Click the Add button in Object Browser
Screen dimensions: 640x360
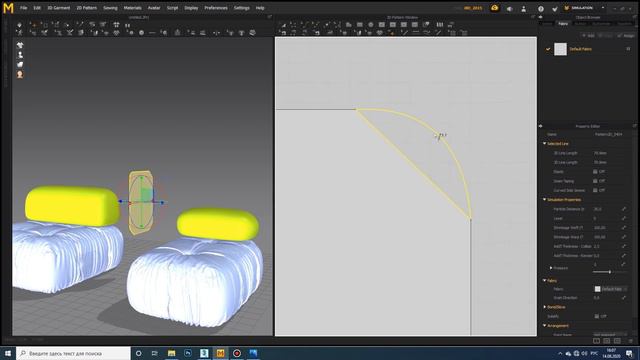pyautogui.click(x=589, y=36)
